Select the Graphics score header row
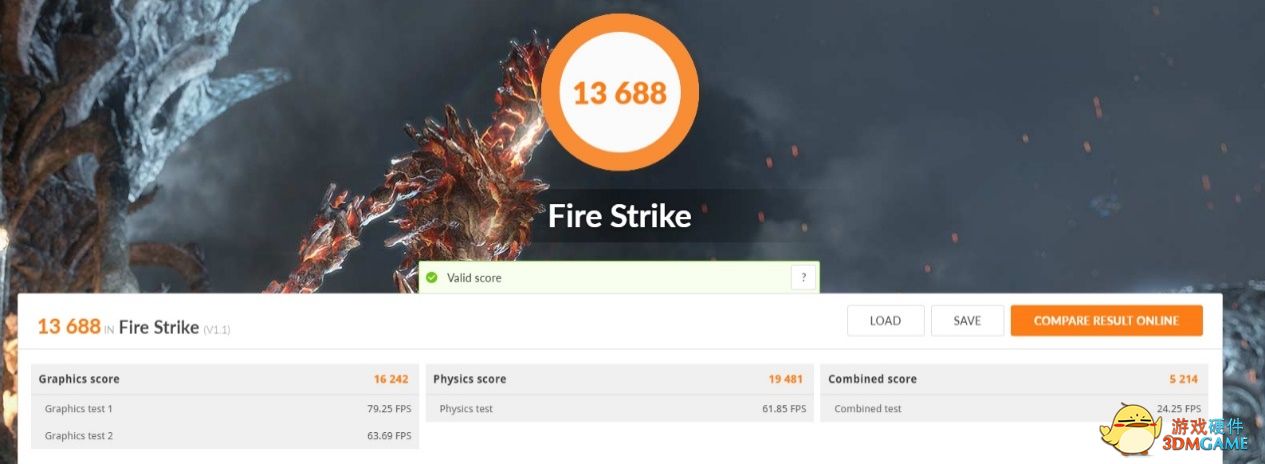This screenshot has height=464, width=1265. (x=225, y=379)
